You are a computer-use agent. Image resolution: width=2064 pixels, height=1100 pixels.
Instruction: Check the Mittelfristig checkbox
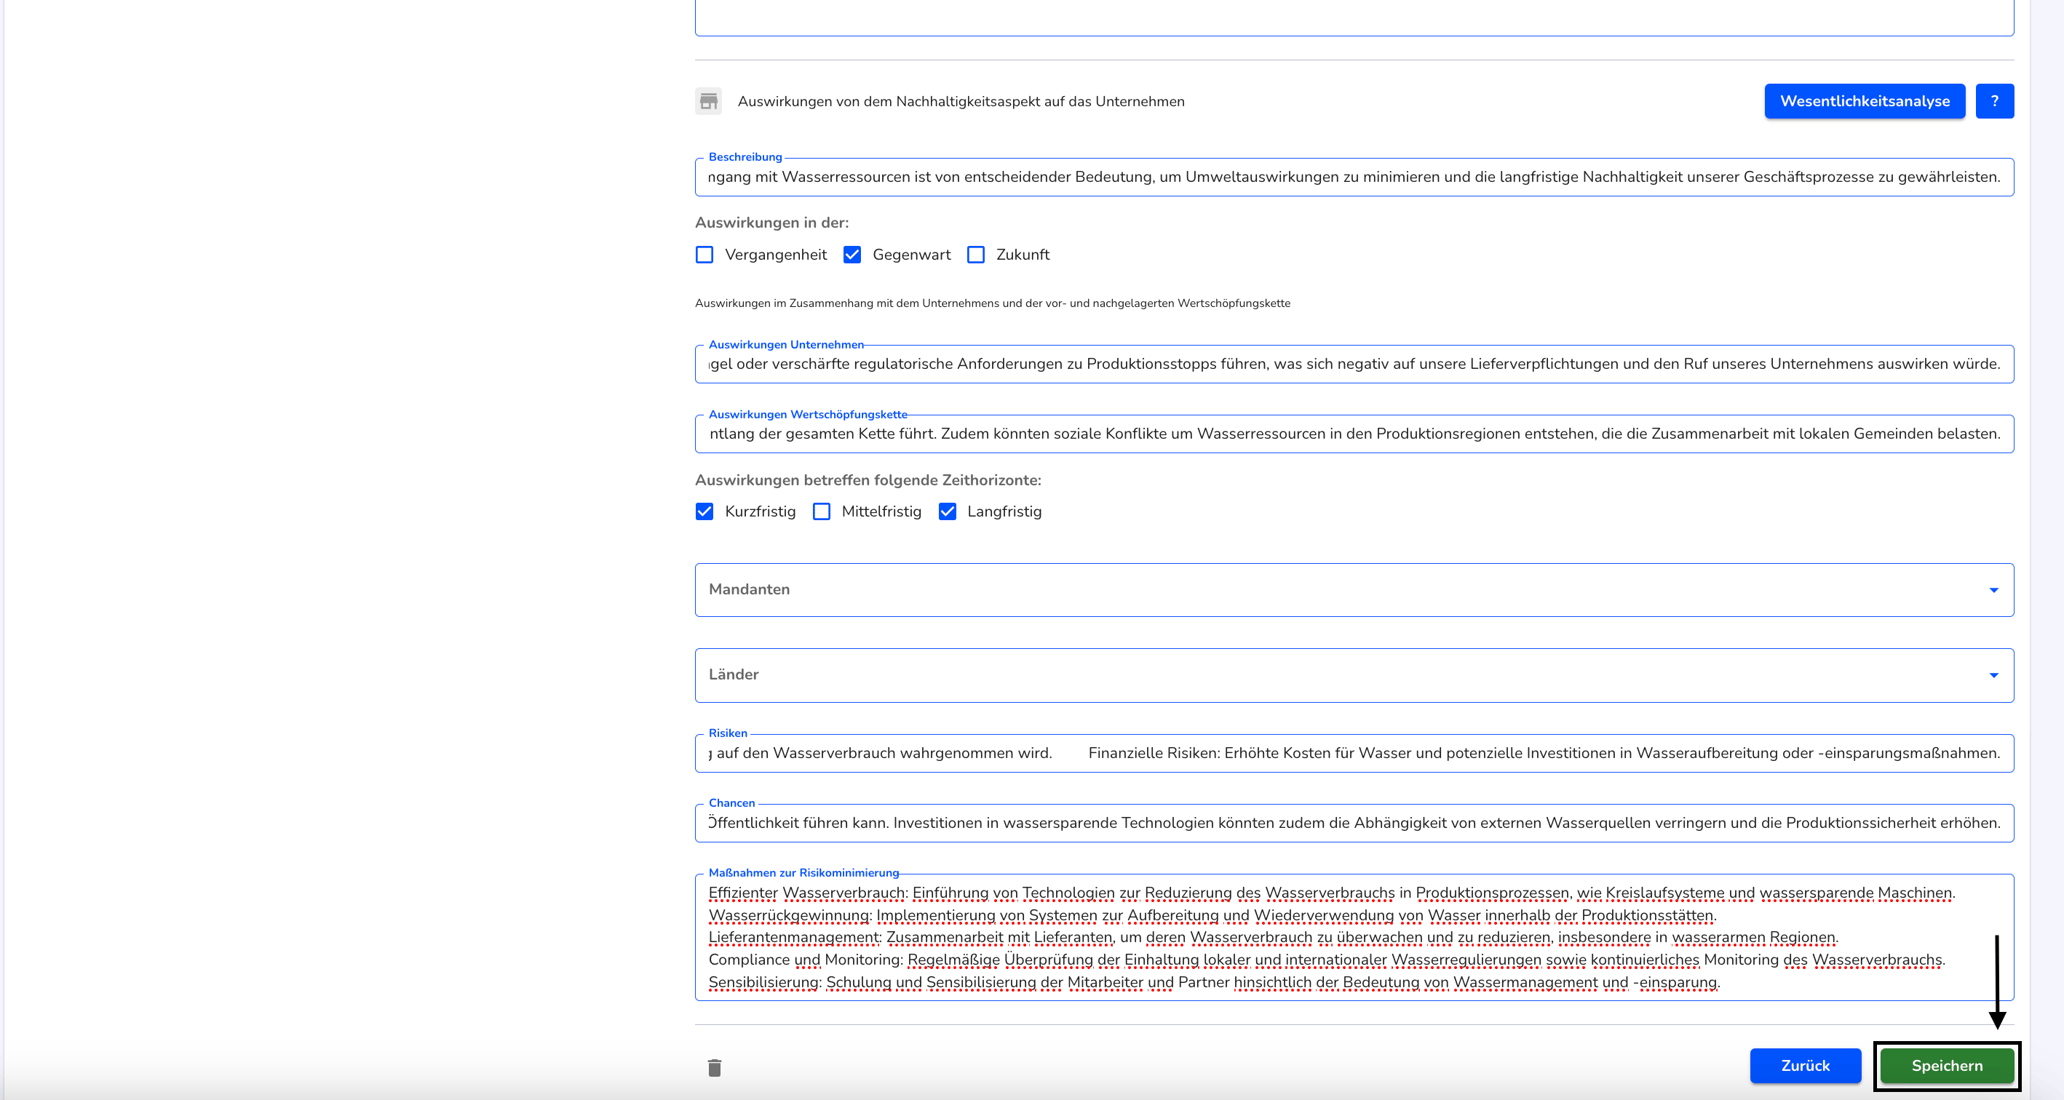click(x=822, y=512)
